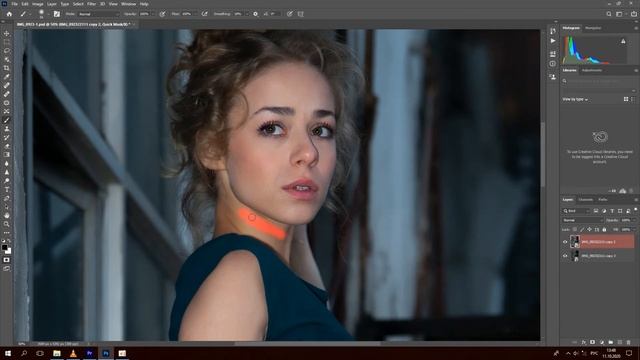This screenshot has width=640, height=360.
Task: Select the Hand tool
Action: (x=7, y=215)
